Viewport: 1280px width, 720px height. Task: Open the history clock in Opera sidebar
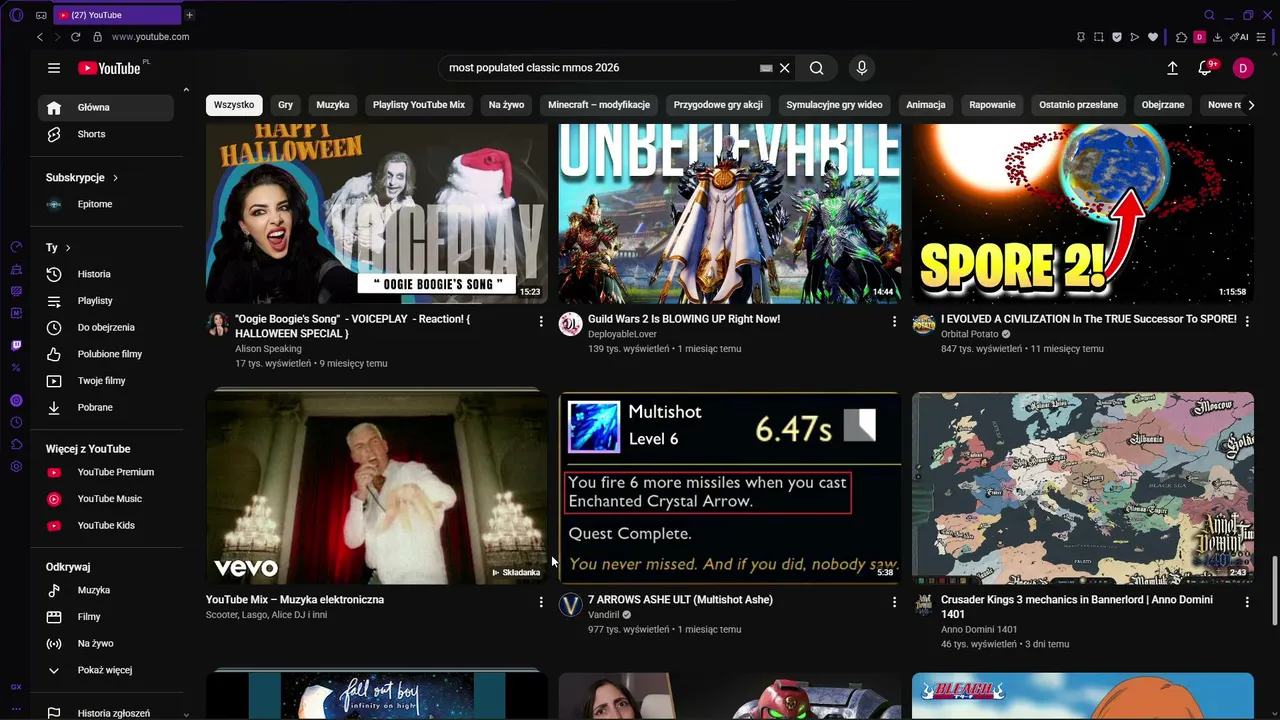(x=16, y=423)
